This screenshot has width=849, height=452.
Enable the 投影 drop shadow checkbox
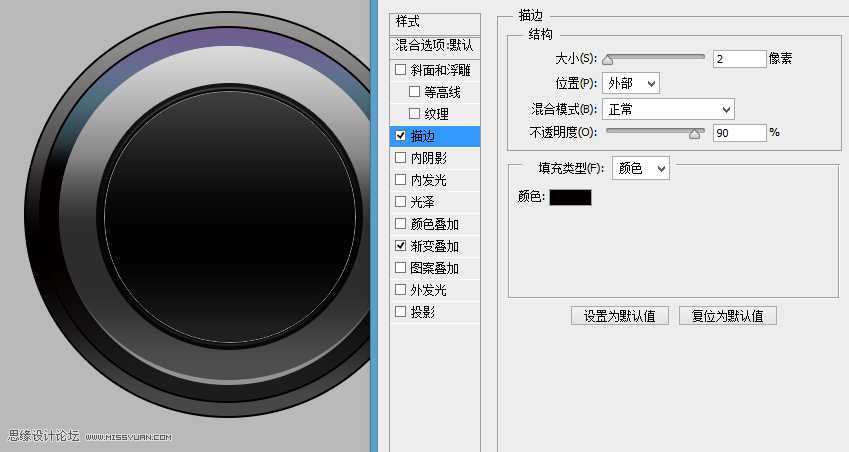click(x=401, y=312)
